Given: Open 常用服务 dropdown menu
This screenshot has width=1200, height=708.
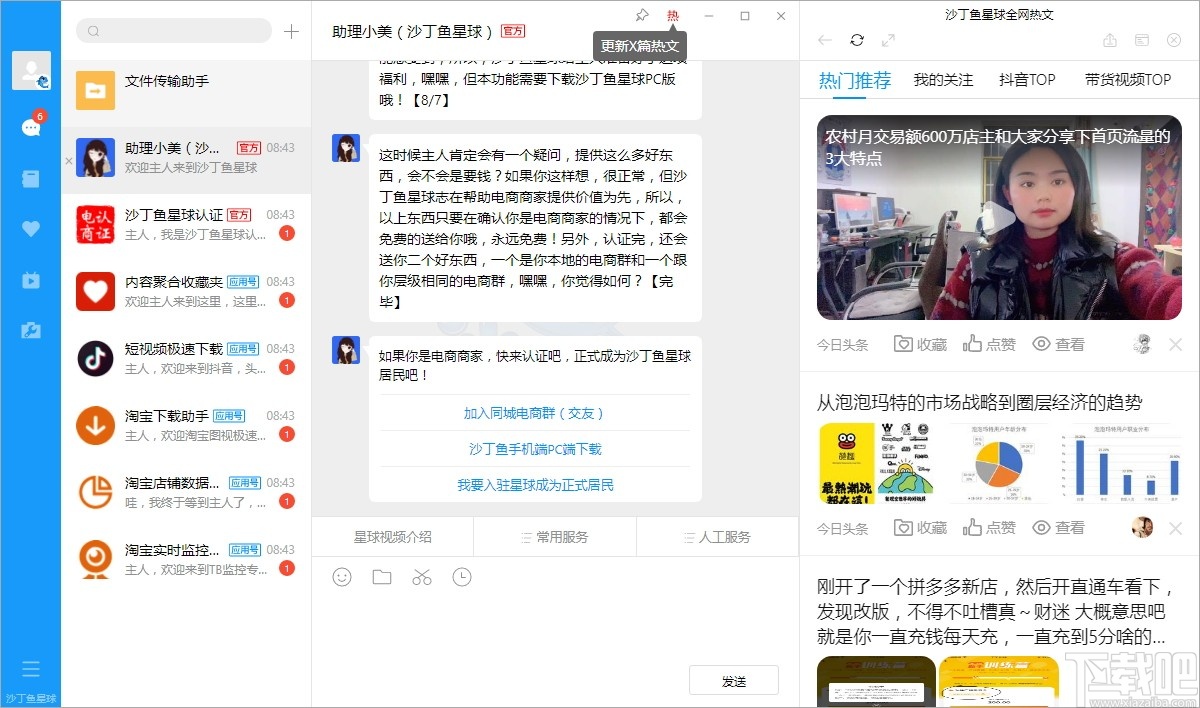Looking at the screenshot, I should pos(553,537).
